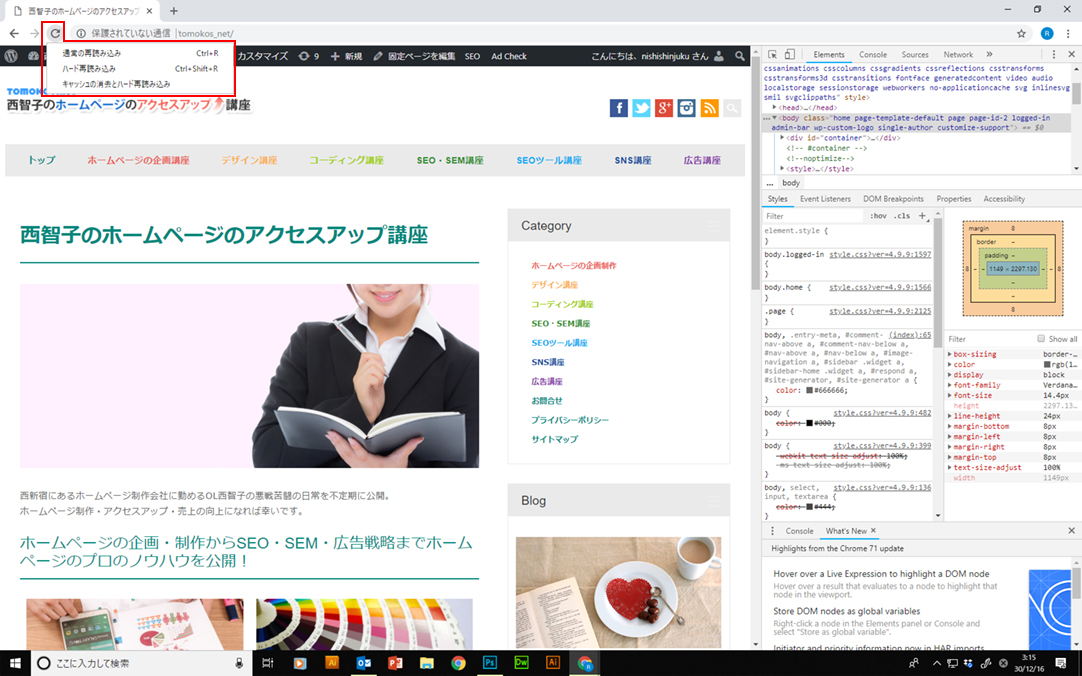Toggle the :hov element state button
1082x676 pixels.
point(878,216)
